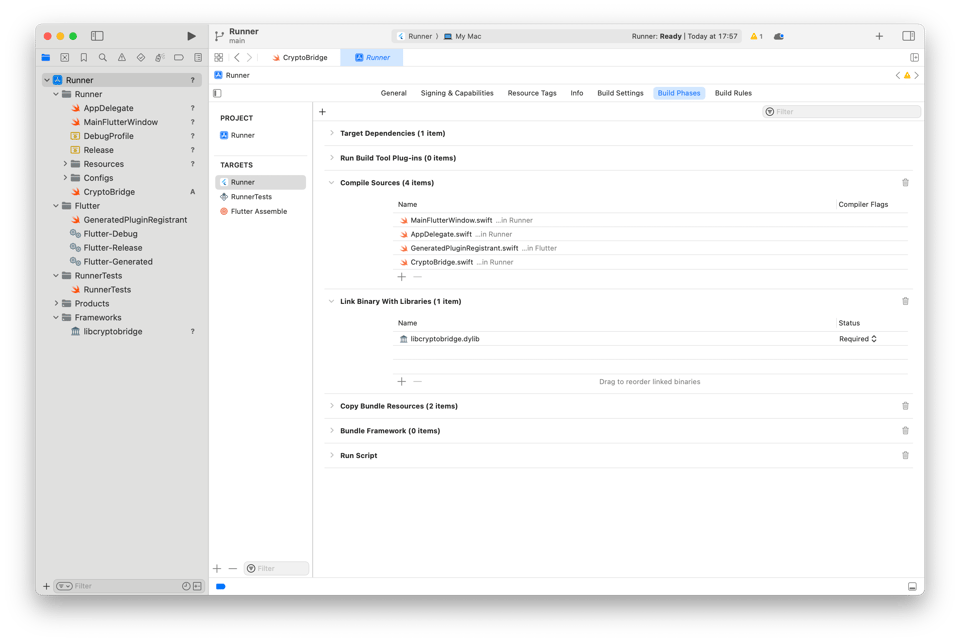
Task: Toggle the project and targets list sidebar
Action: point(218,93)
